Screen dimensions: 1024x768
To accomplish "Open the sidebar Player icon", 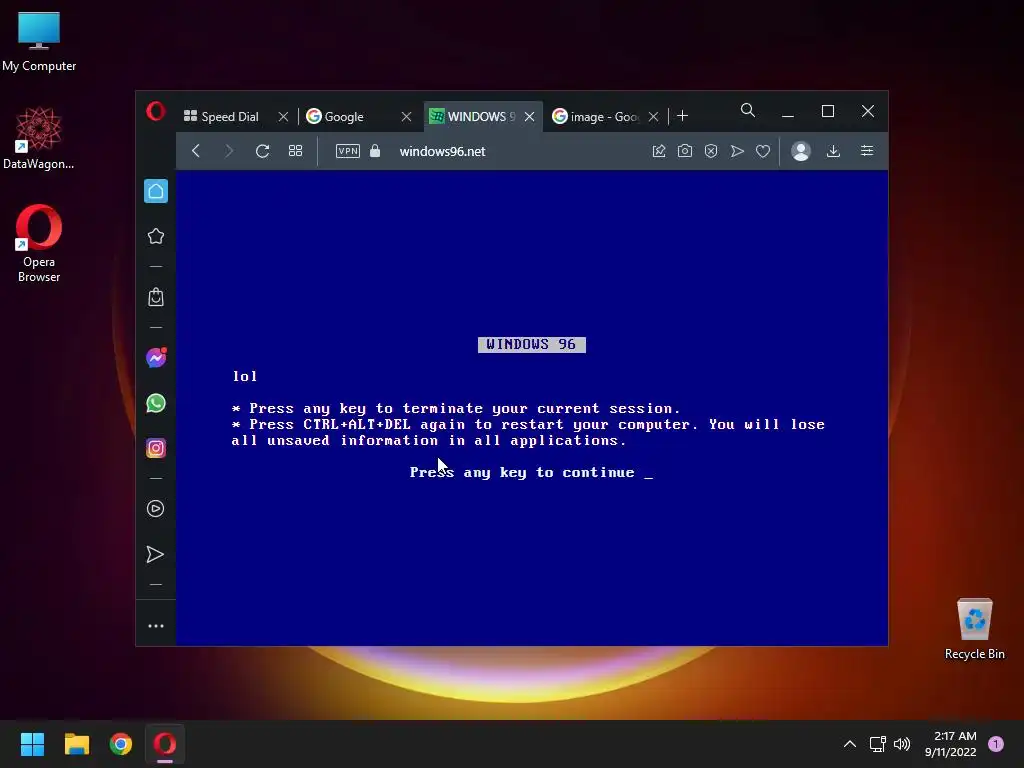I will 155,509.
